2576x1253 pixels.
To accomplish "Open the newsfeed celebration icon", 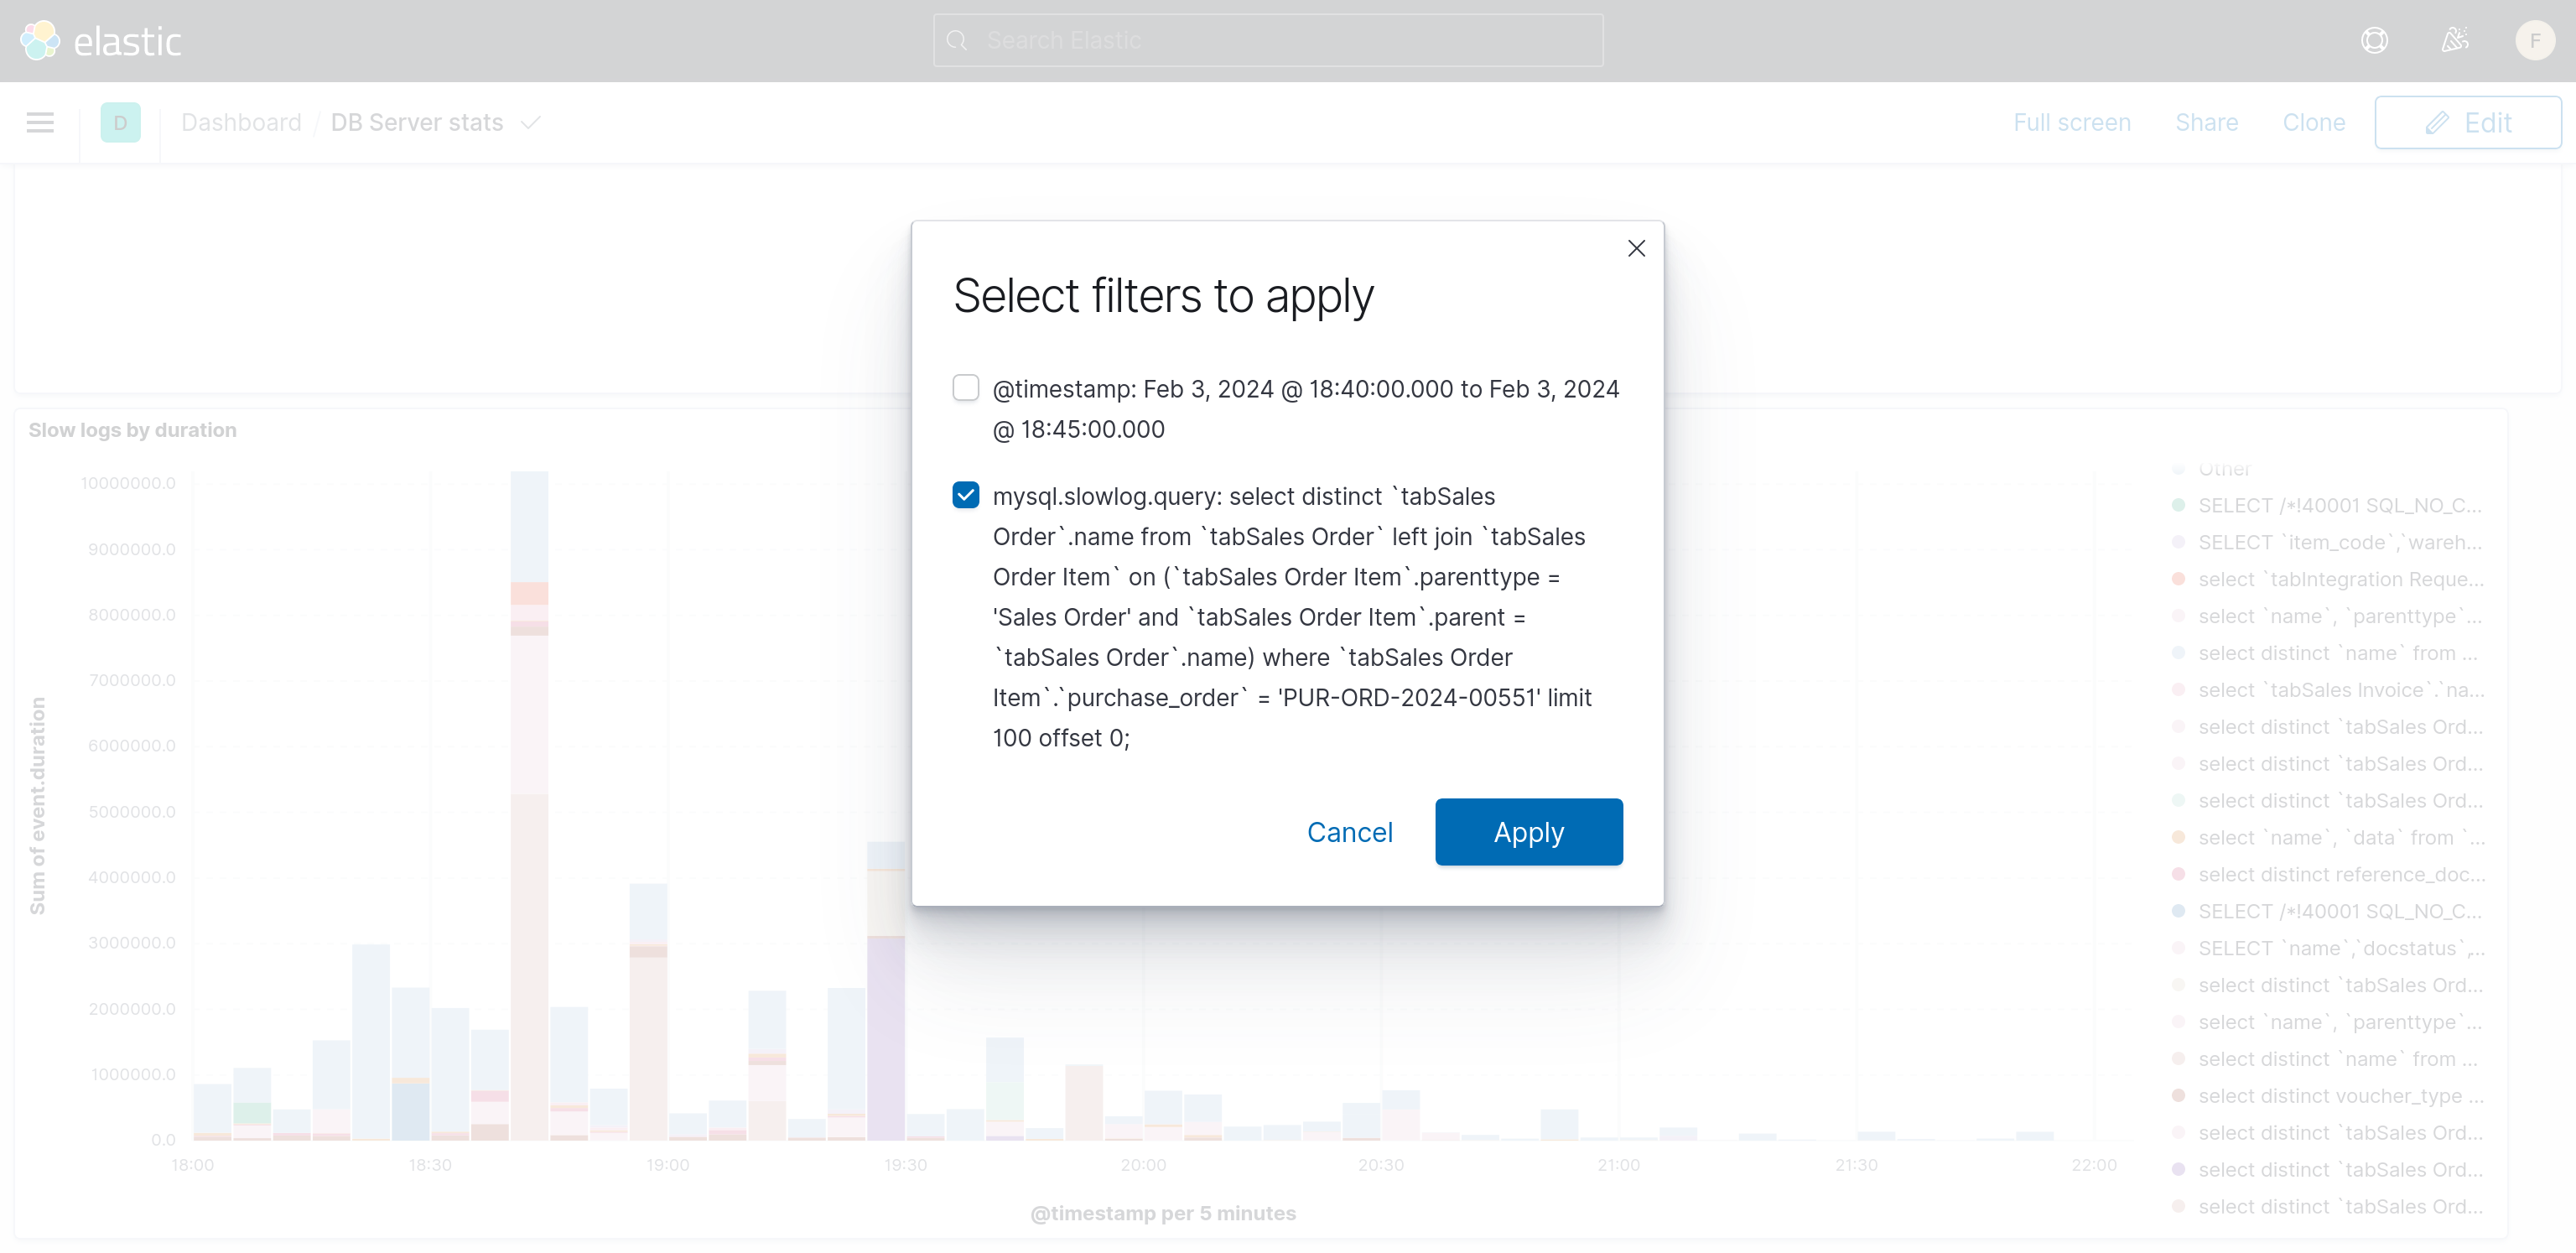I will click(x=2454, y=41).
